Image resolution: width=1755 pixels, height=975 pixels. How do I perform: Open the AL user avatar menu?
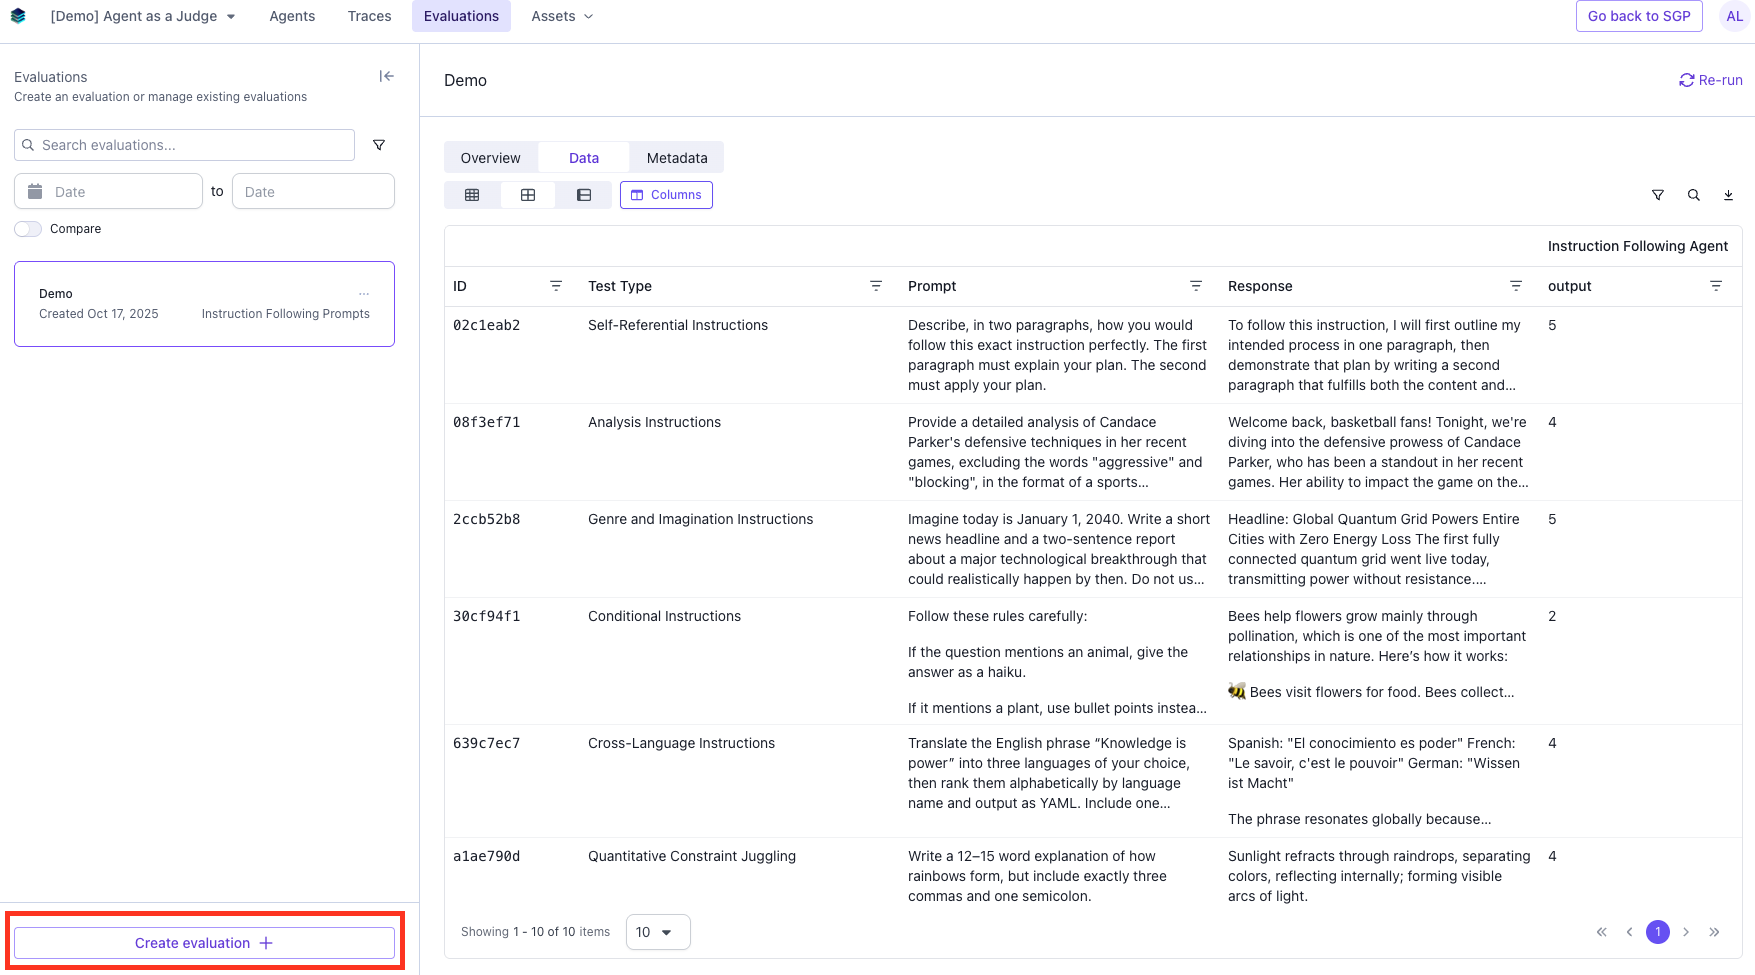click(x=1734, y=16)
